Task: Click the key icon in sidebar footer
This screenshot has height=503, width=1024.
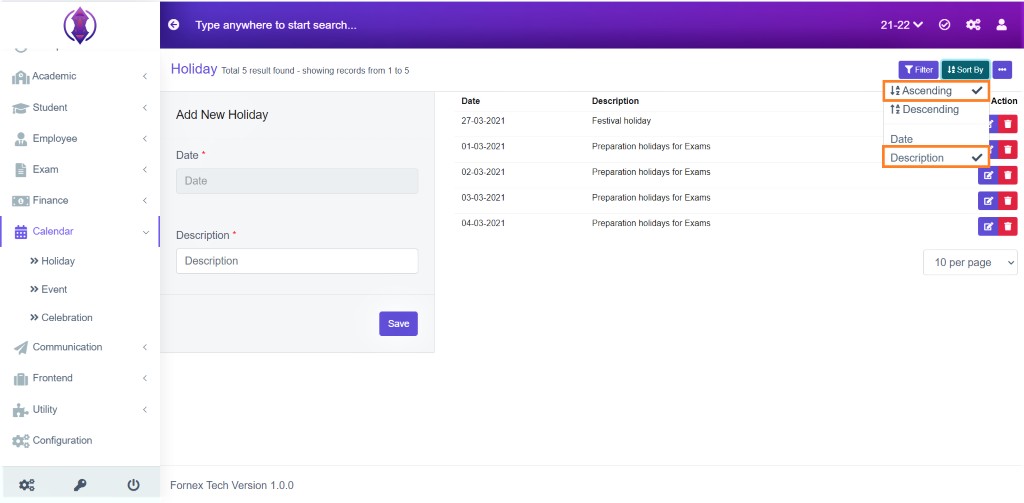Action: pos(80,485)
